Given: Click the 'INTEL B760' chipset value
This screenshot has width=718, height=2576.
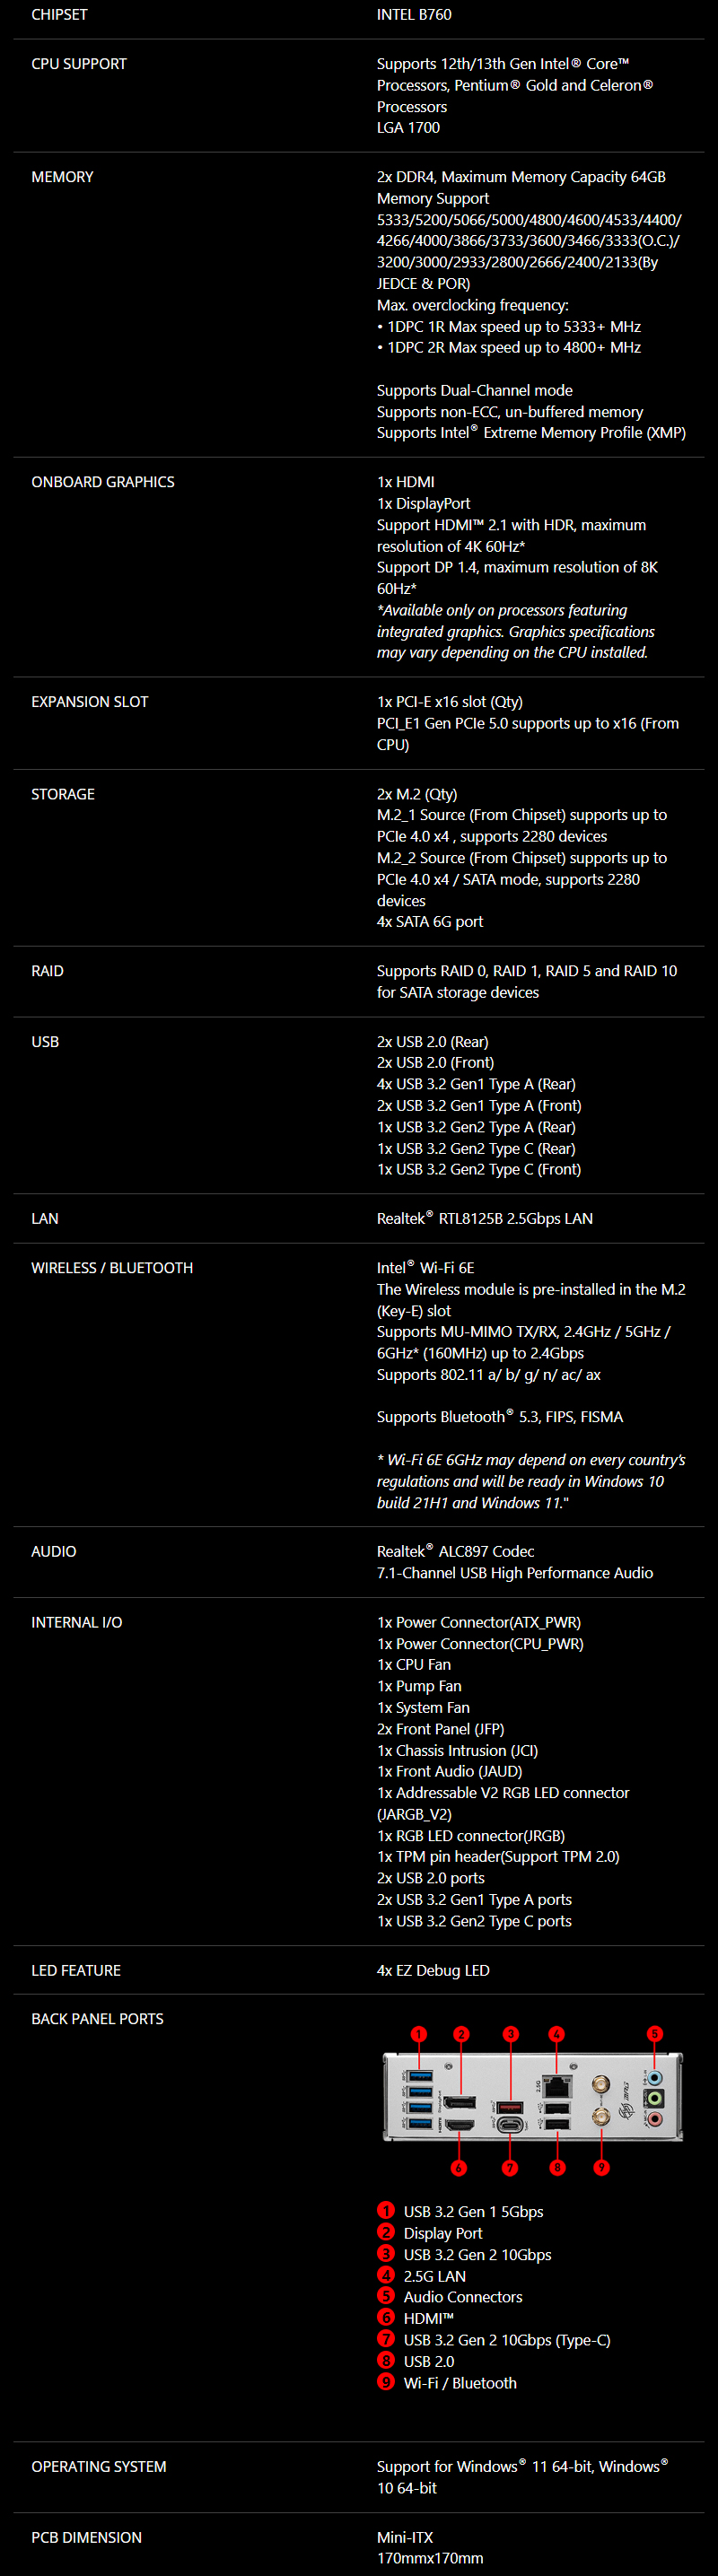Looking at the screenshot, I should click(414, 15).
